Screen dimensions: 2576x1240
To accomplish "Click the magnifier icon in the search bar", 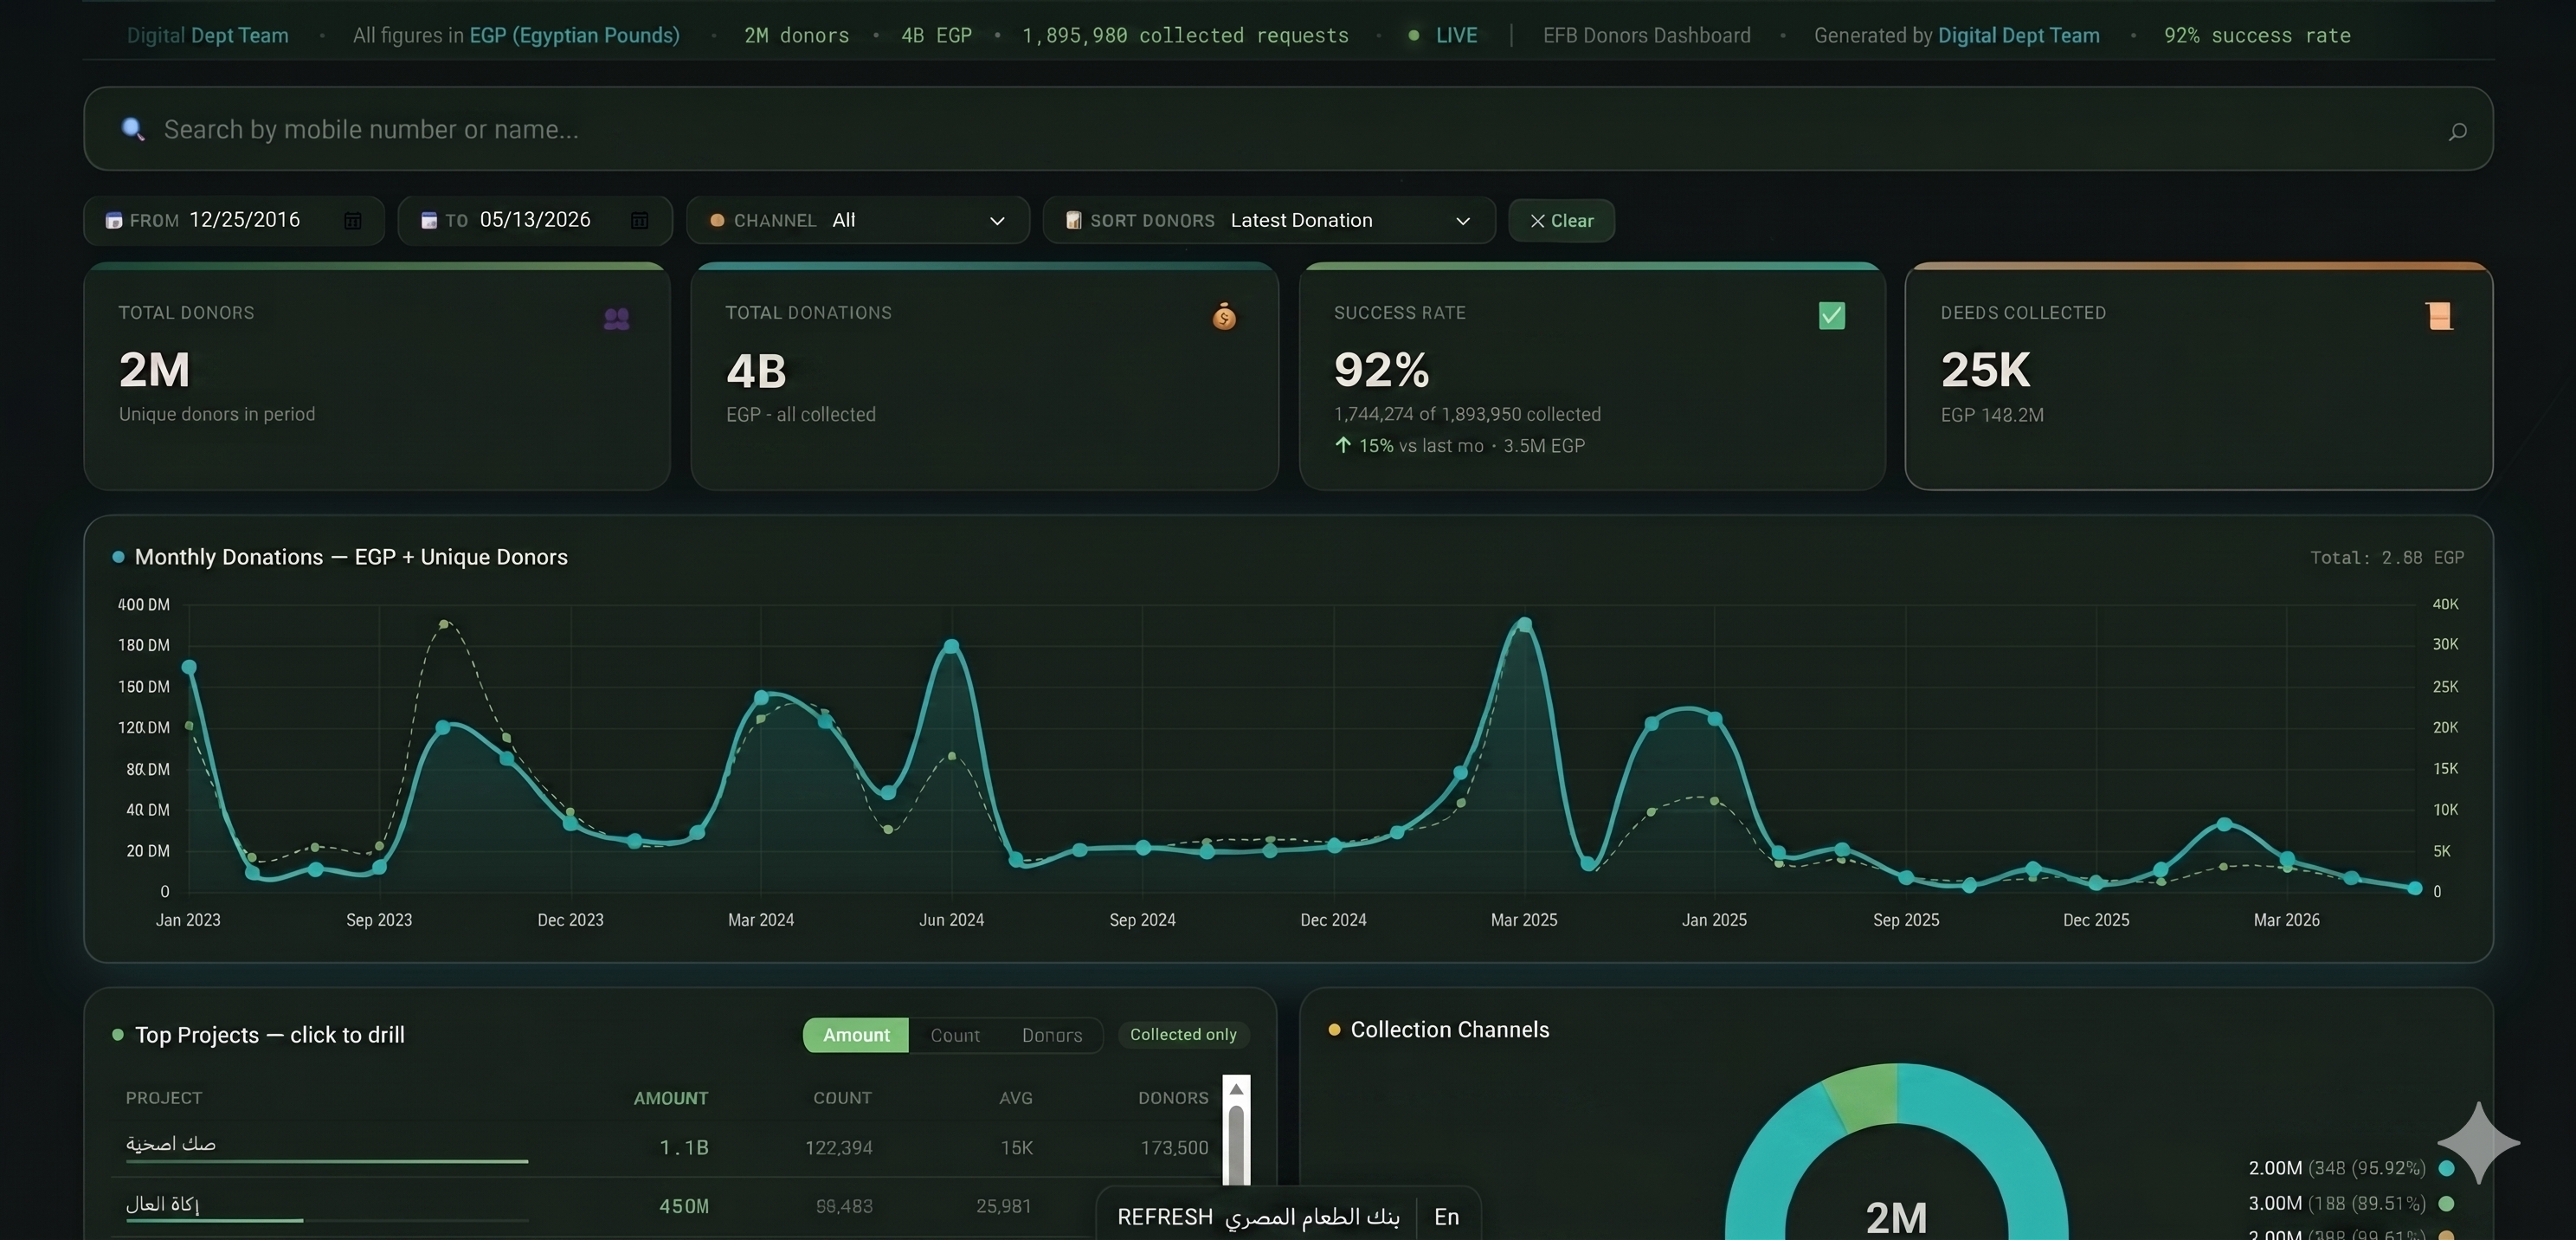I will pos(133,129).
